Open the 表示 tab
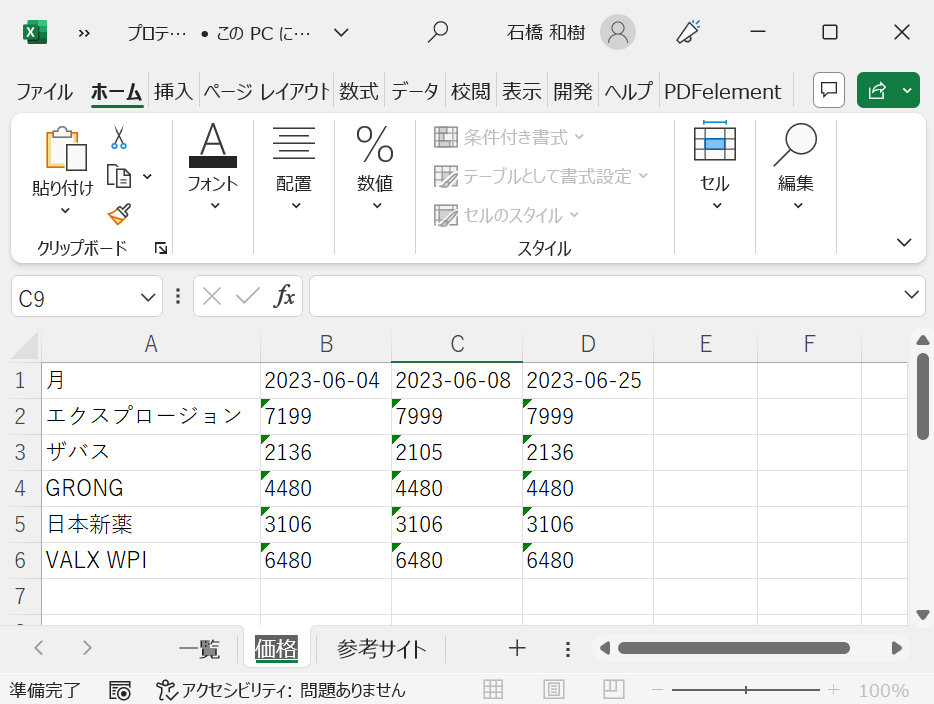This screenshot has height=704, width=934. click(x=522, y=92)
